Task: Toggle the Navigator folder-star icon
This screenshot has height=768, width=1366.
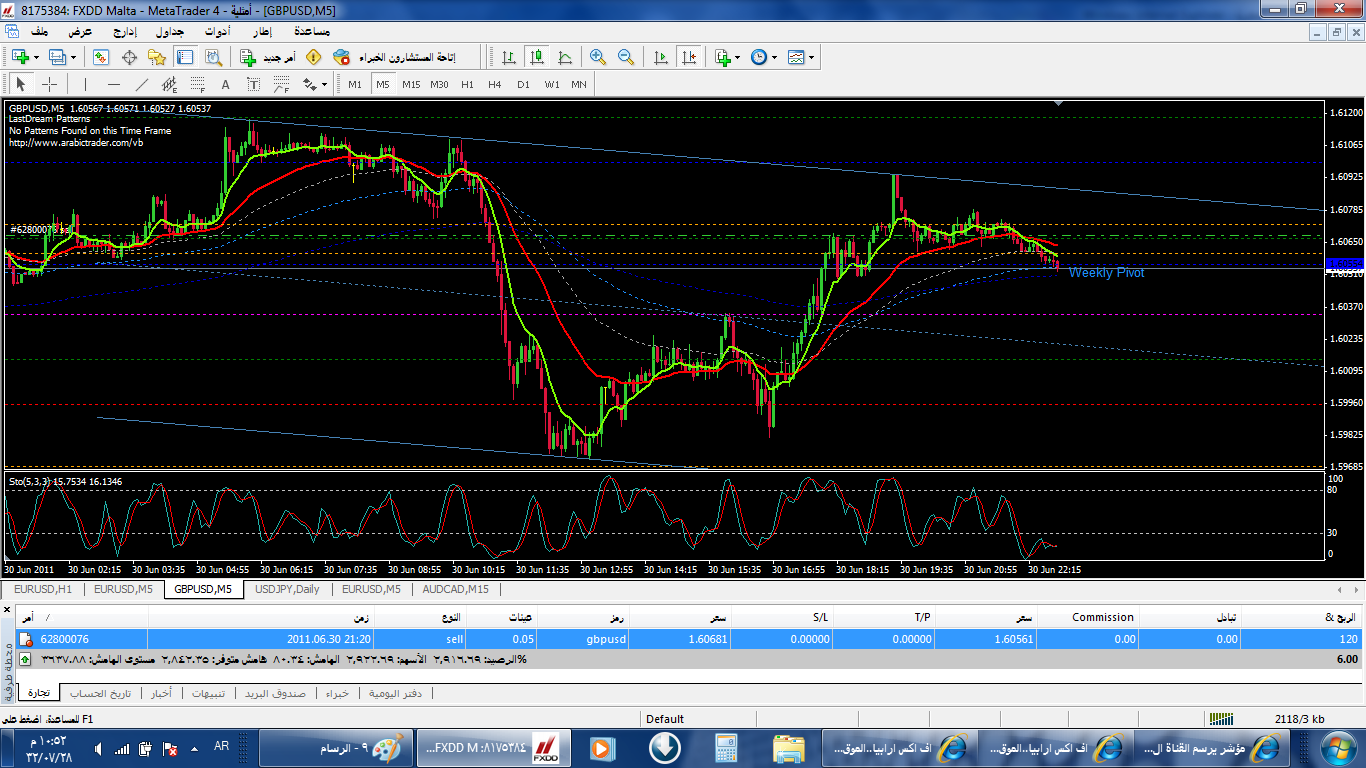Action: tap(157, 57)
